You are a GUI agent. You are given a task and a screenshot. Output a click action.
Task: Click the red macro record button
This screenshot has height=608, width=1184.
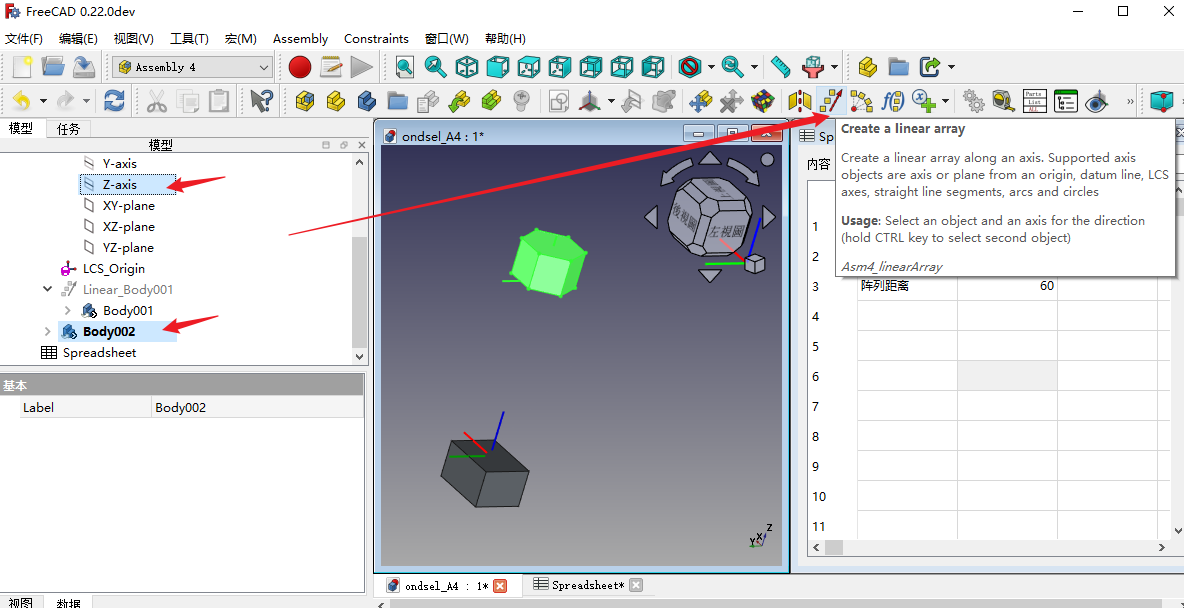[x=300, y=67]
